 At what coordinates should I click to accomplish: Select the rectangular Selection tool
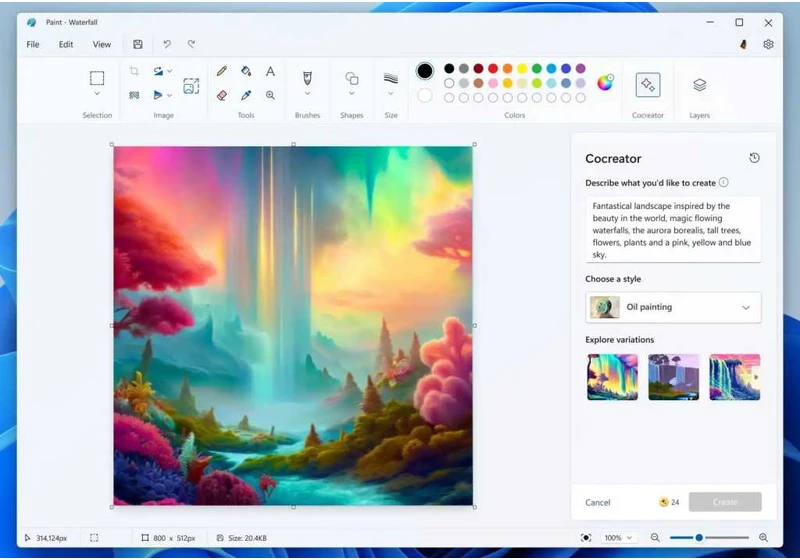pos(97,78)
